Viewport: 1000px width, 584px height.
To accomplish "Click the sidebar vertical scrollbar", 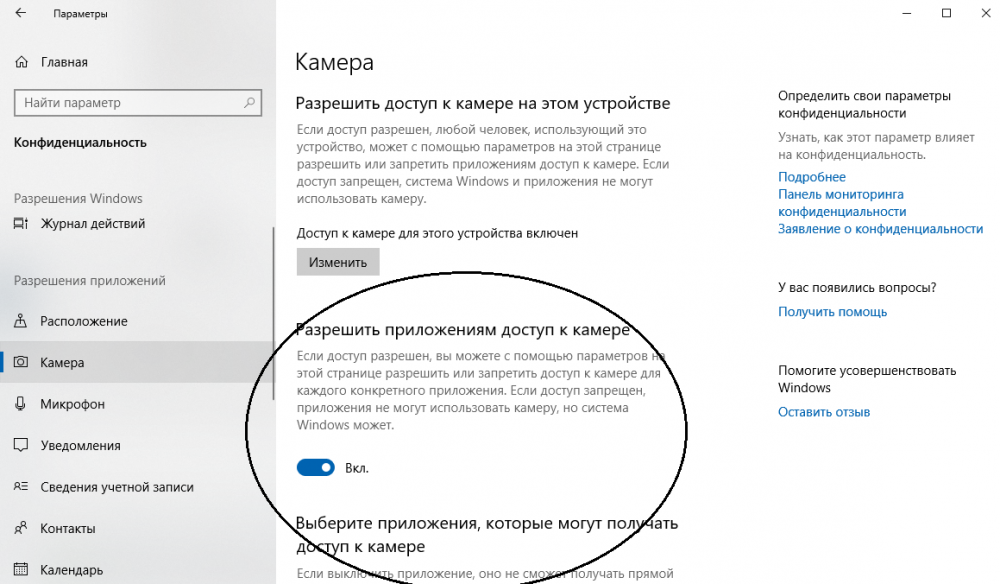I will tap(274, 312).
